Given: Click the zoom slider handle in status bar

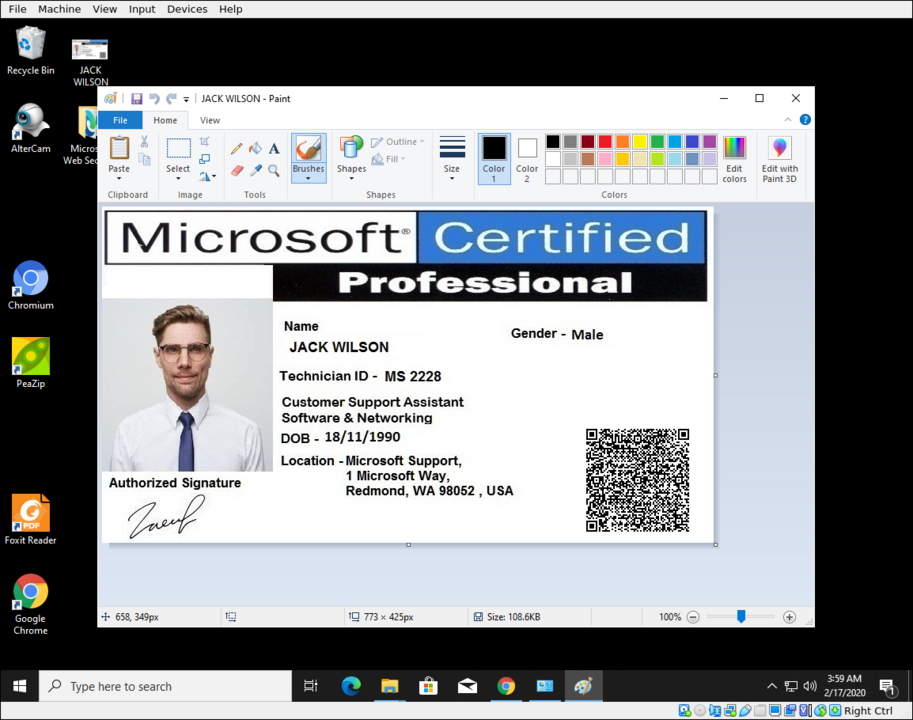Looking at the screenshot, I should point(741,616).
